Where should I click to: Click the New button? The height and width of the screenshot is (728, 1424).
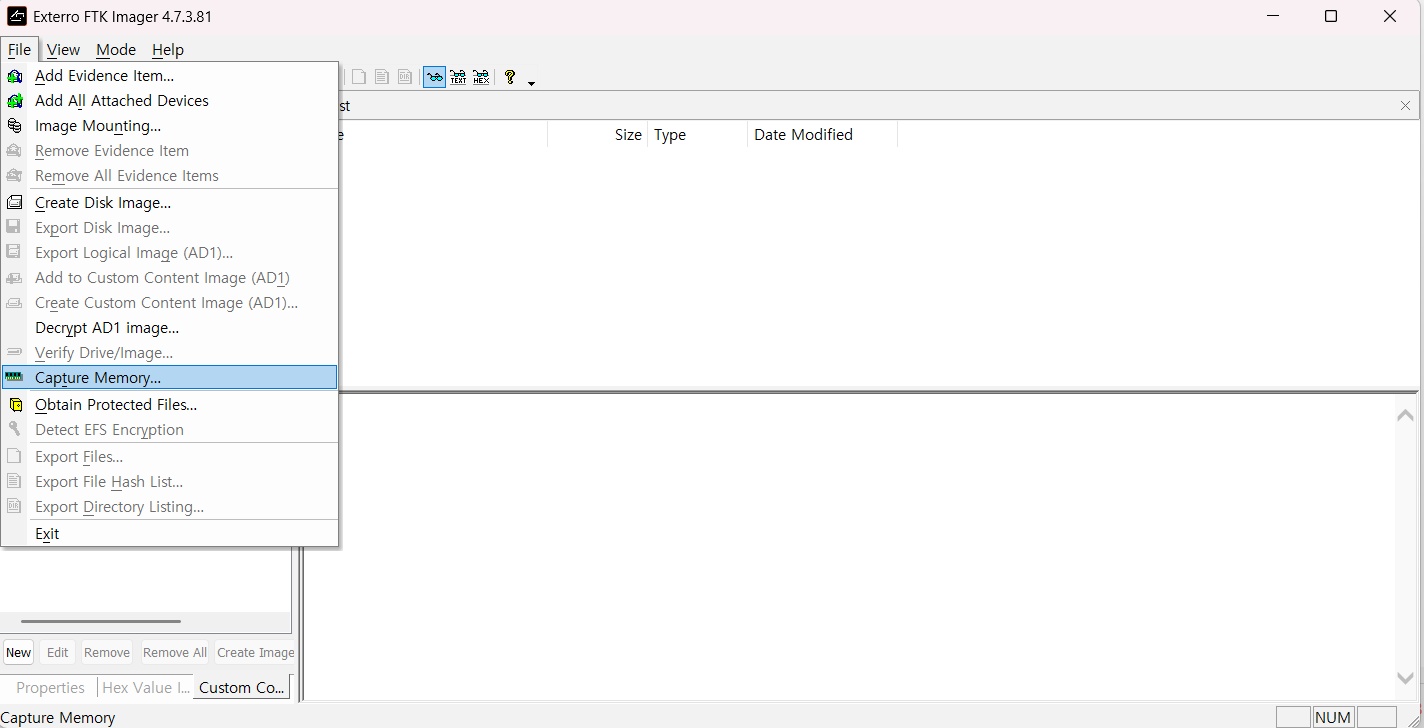(19, 653)
